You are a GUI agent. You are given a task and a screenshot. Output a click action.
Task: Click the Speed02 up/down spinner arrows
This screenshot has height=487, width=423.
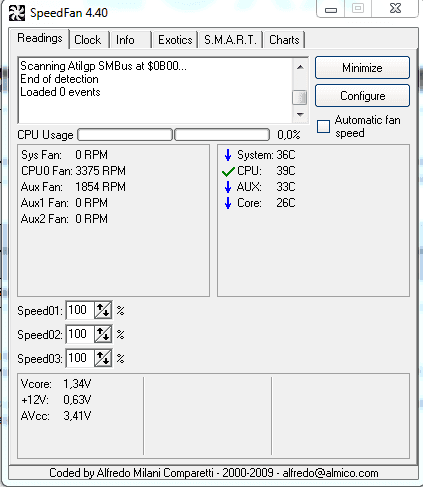tap(103, 334)
